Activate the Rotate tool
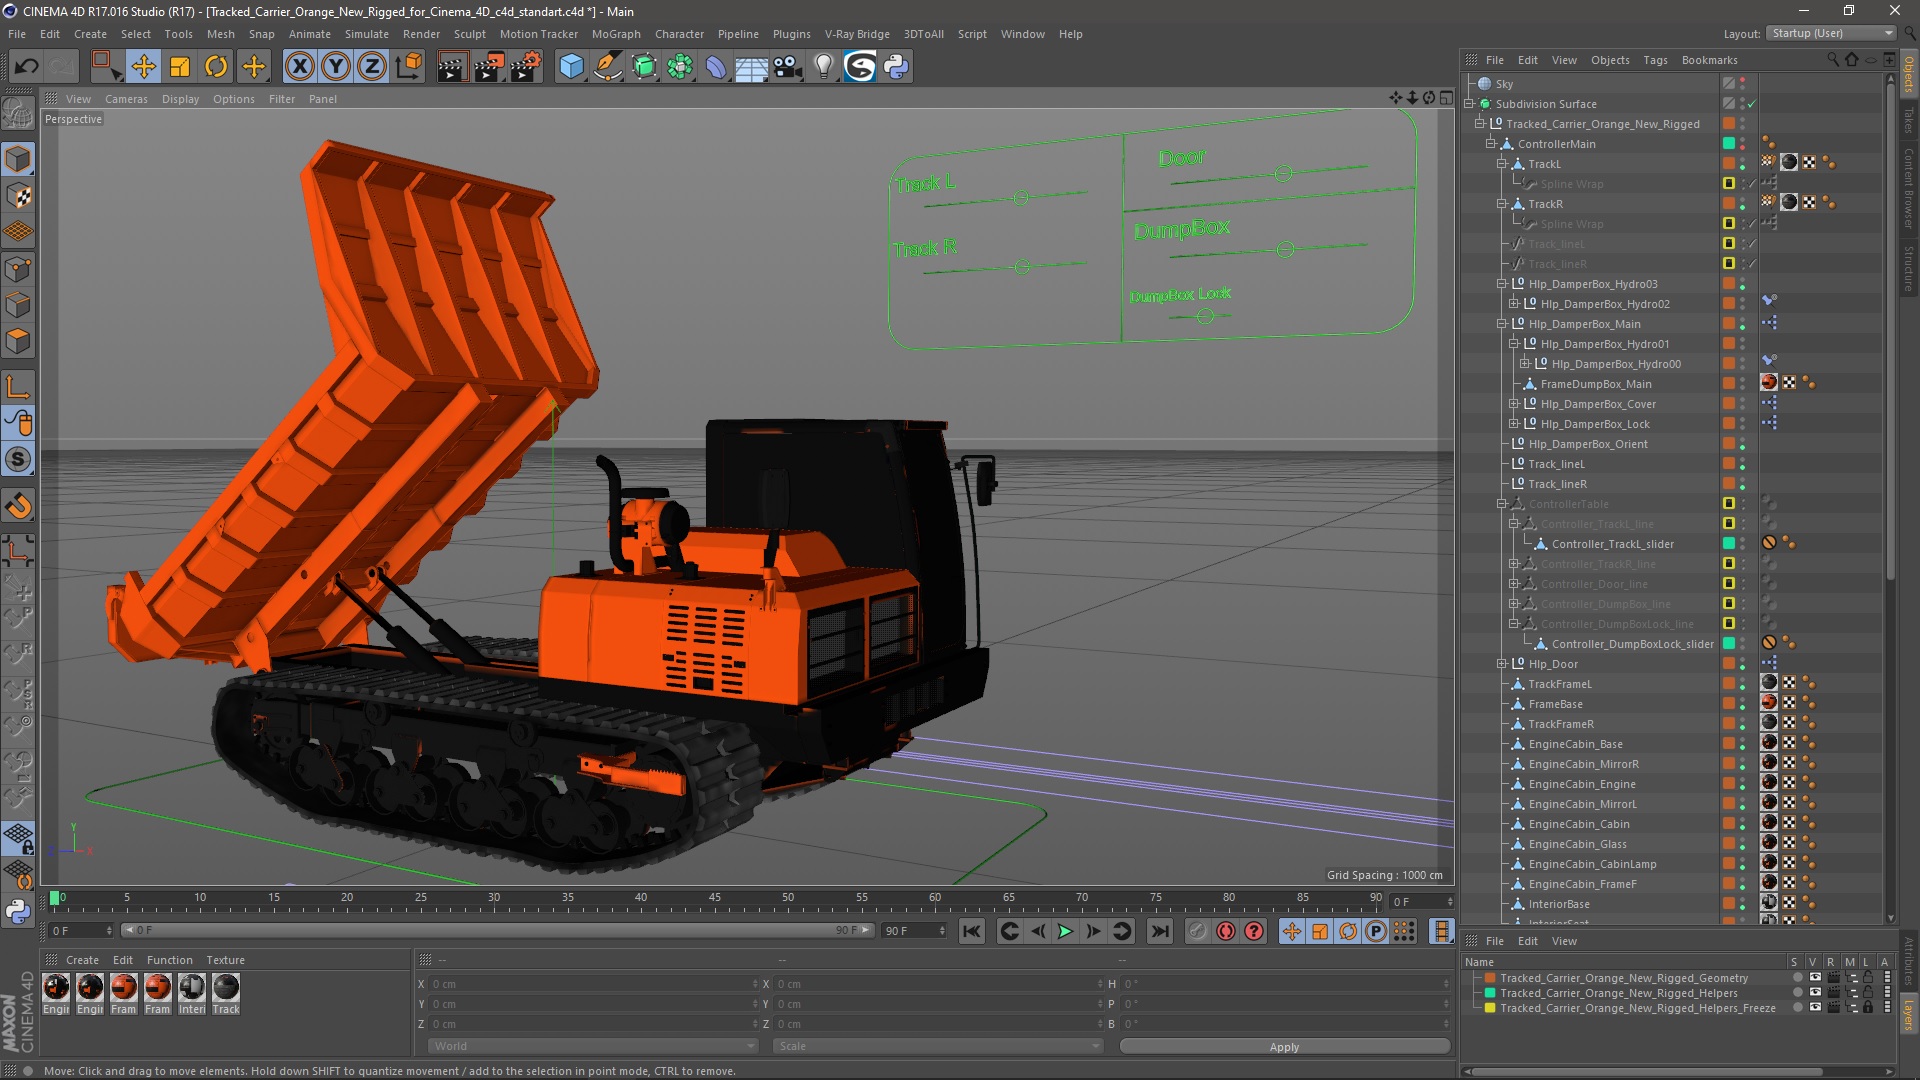The width and height of the screenshot is (1920, 1080). pos(216,67)
